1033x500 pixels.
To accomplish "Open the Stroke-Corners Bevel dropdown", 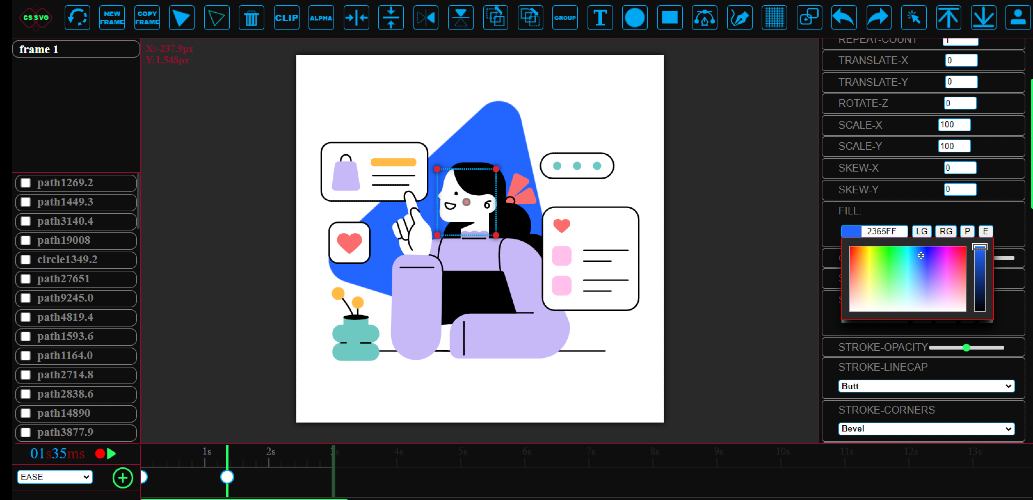I will pyautogui.click(x=926, y=429).
